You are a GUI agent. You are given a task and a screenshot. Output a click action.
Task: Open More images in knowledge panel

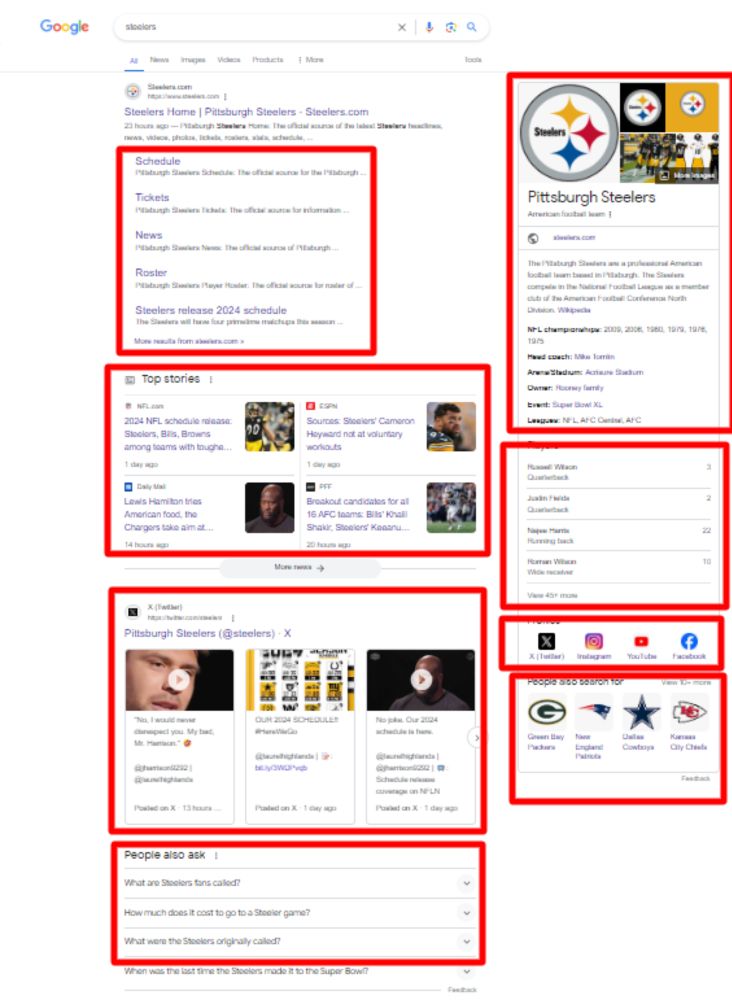[687, 175]
